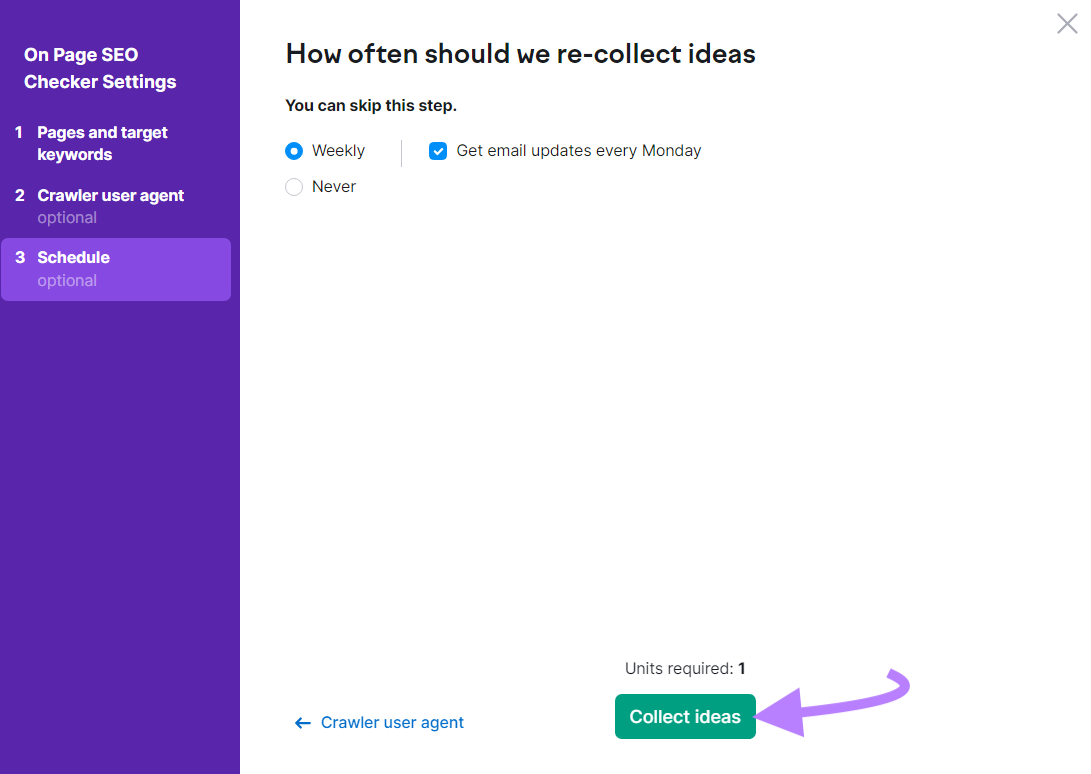Click the step number 1 in the sidebar

21,132
